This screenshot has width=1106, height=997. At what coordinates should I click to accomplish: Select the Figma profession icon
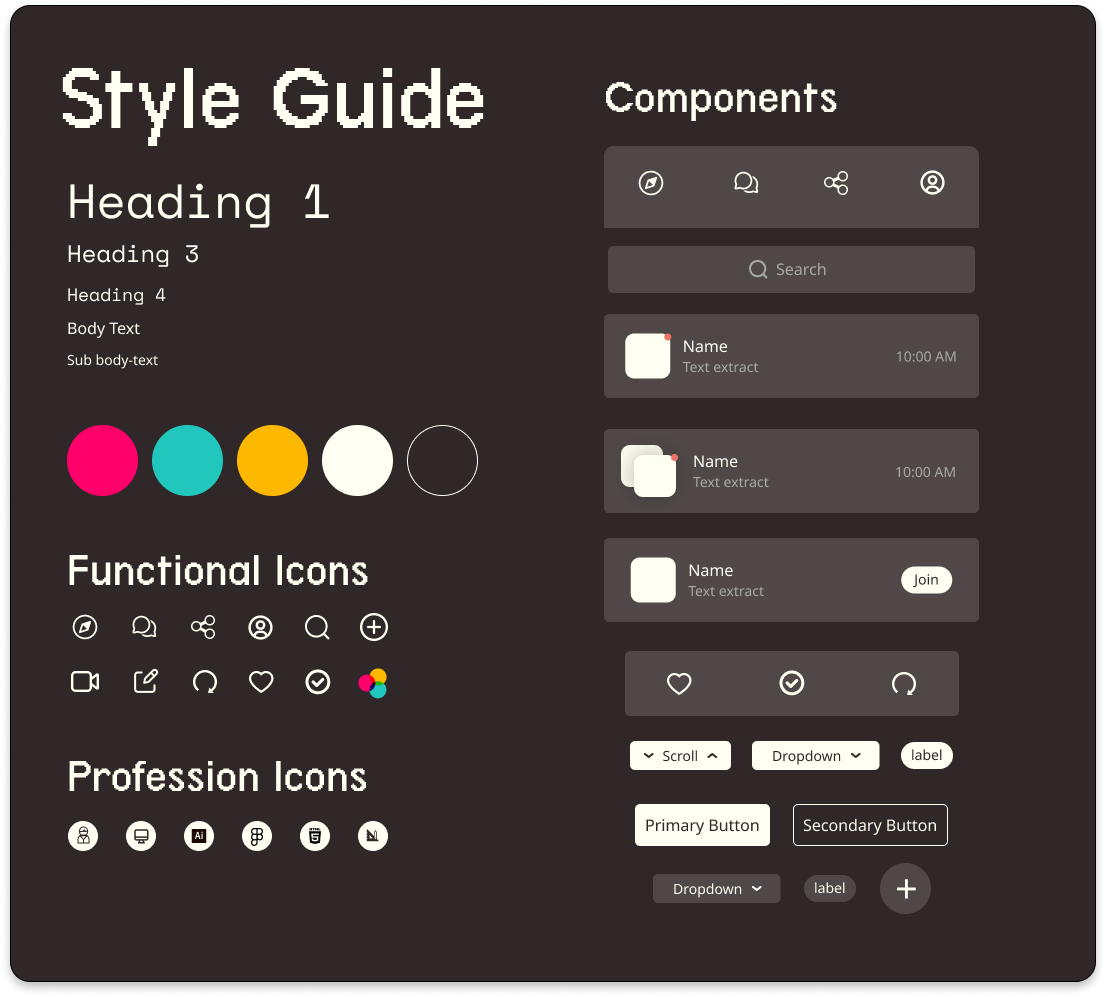pyautogui.click(x=257, y=836)
